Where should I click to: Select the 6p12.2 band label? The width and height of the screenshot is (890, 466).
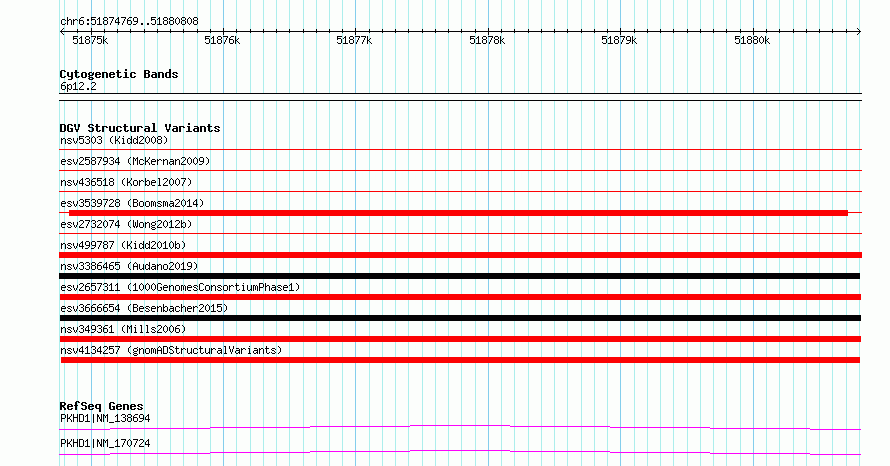click(78, 86)
